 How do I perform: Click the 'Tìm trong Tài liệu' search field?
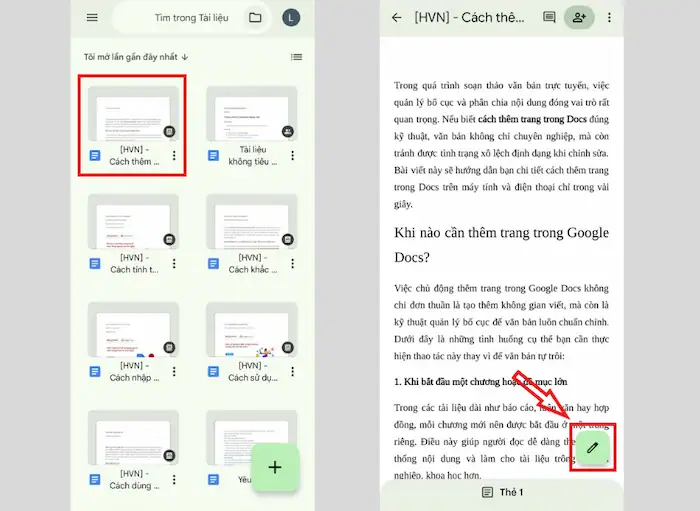(x=188, y=17)
